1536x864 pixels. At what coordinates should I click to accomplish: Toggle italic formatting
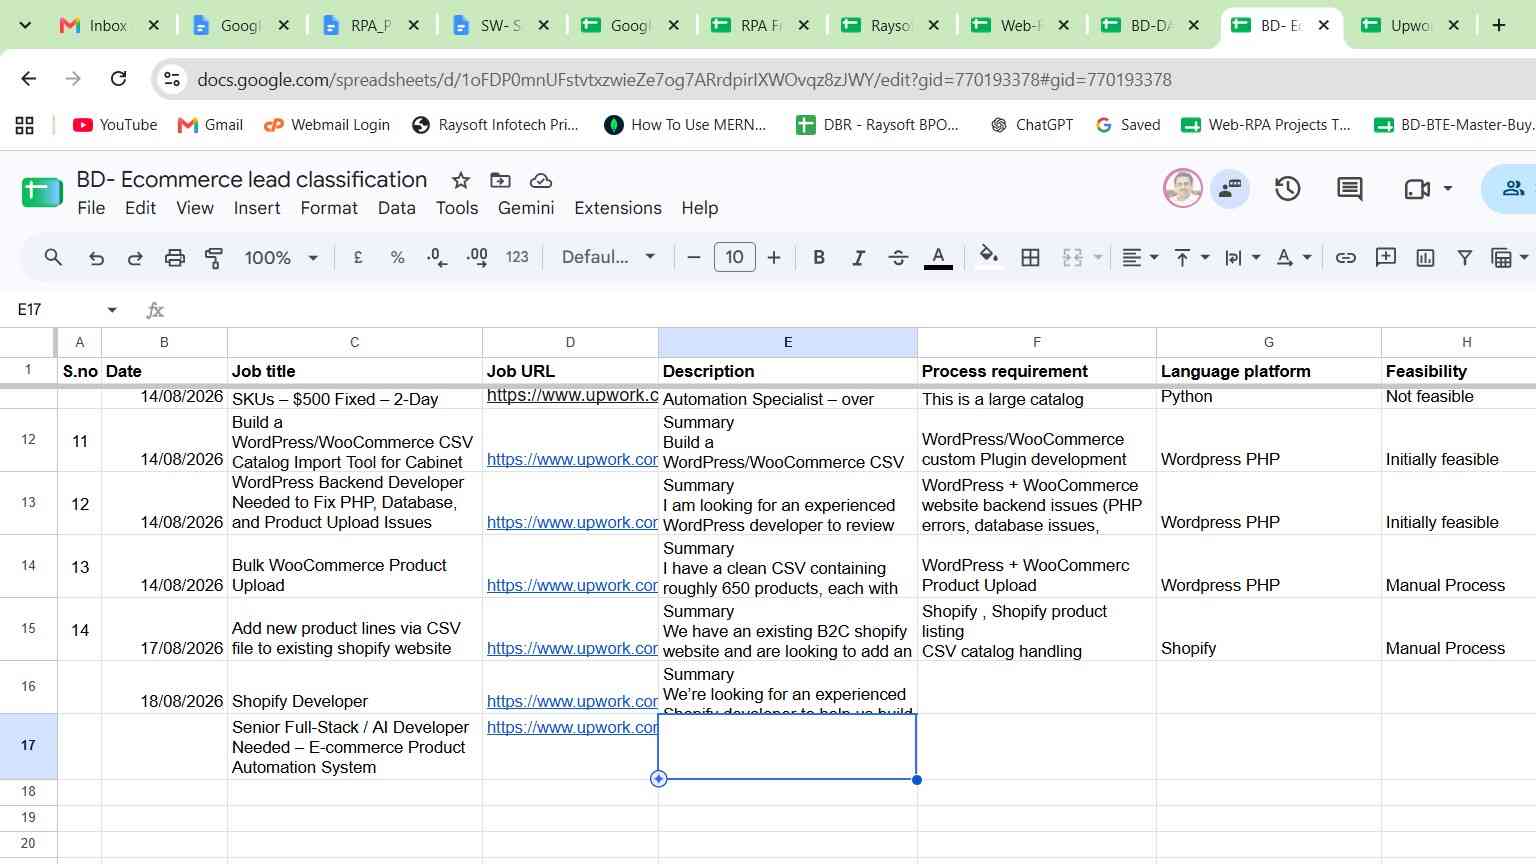coord(858,258)
